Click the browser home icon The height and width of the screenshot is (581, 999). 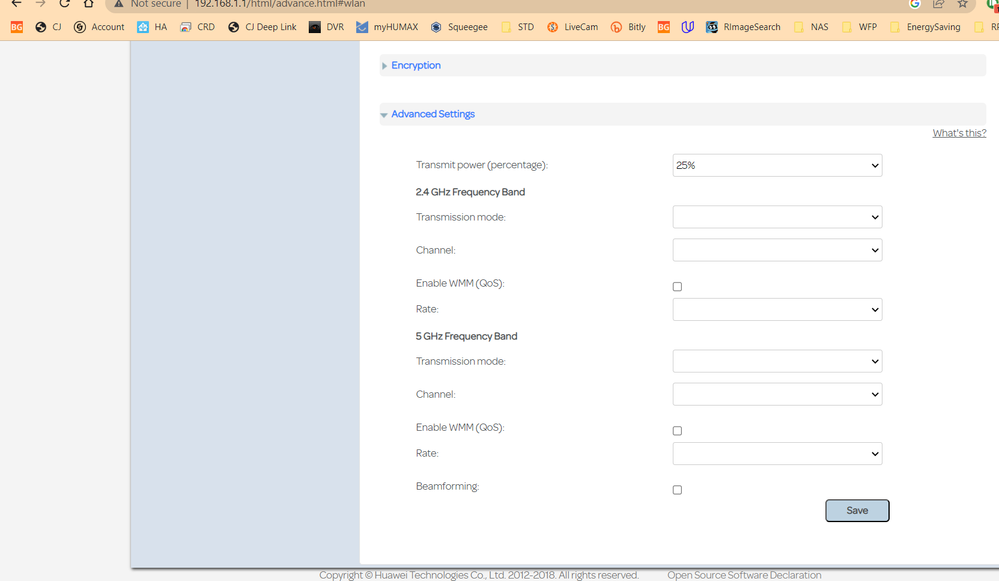coord(87,4)
